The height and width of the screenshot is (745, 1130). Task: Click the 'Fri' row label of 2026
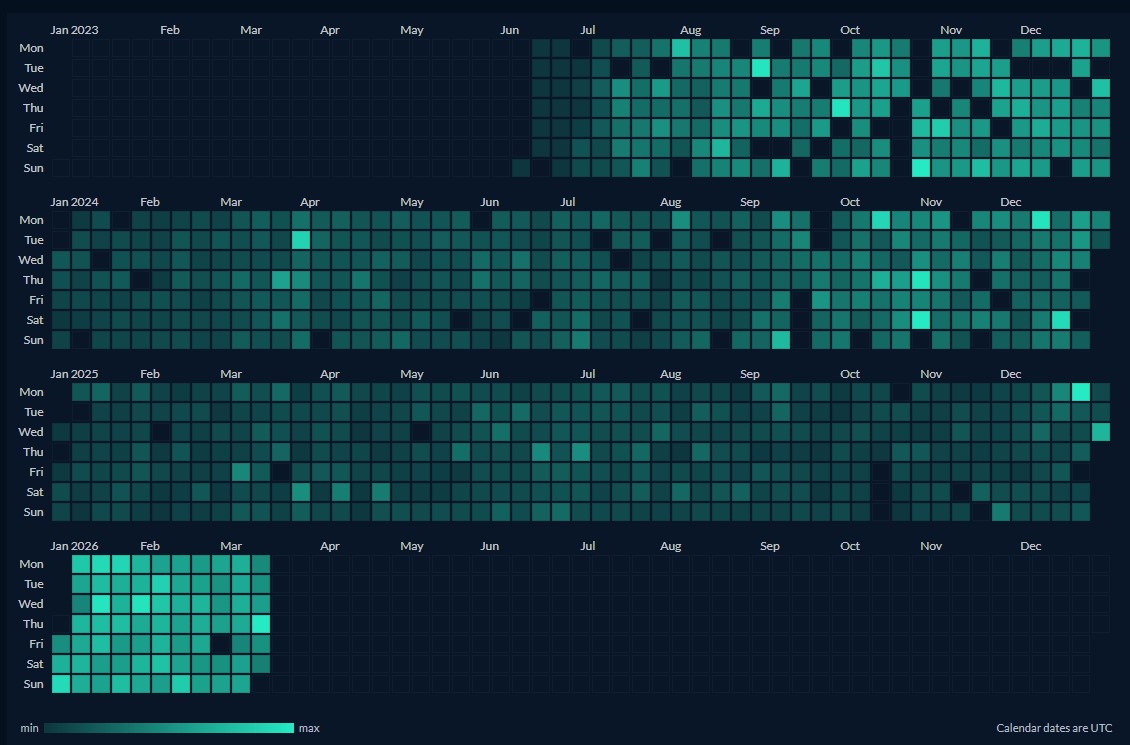[x=36, y=644]
